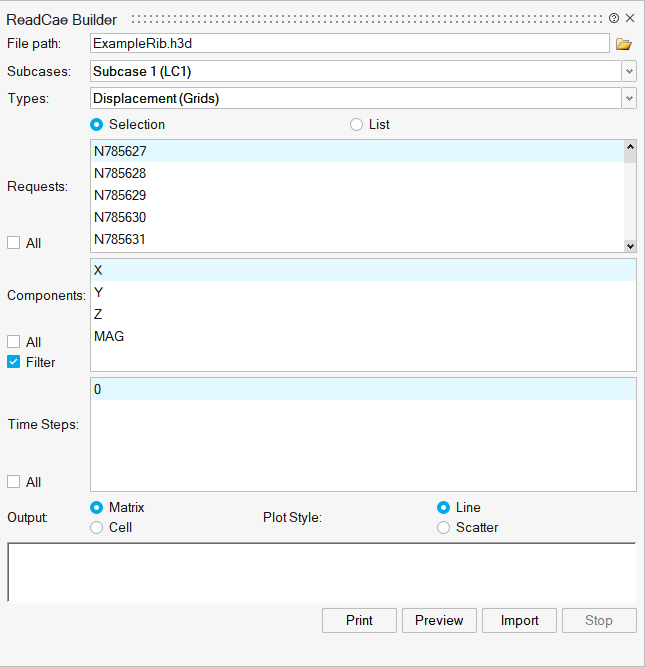Uncheck the Filter checkbox
Viewport: 645px width, 667px height.
tap(14, 362)
